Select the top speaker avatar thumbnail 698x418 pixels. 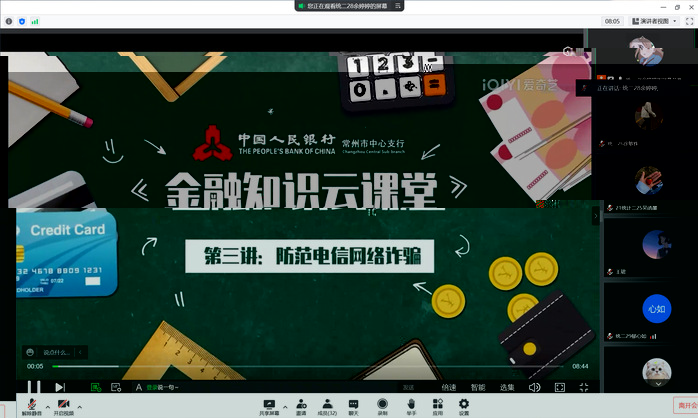(647, 50)
